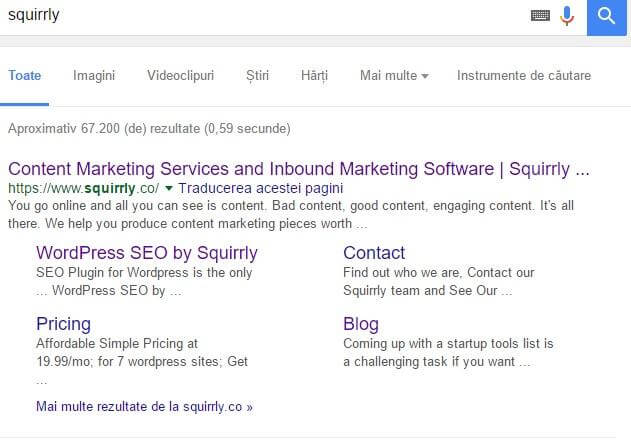This screenshot has width=631, height=442.
Task: Click Mai multe rezultate de la squirrly.co
Action: point(144,407)
